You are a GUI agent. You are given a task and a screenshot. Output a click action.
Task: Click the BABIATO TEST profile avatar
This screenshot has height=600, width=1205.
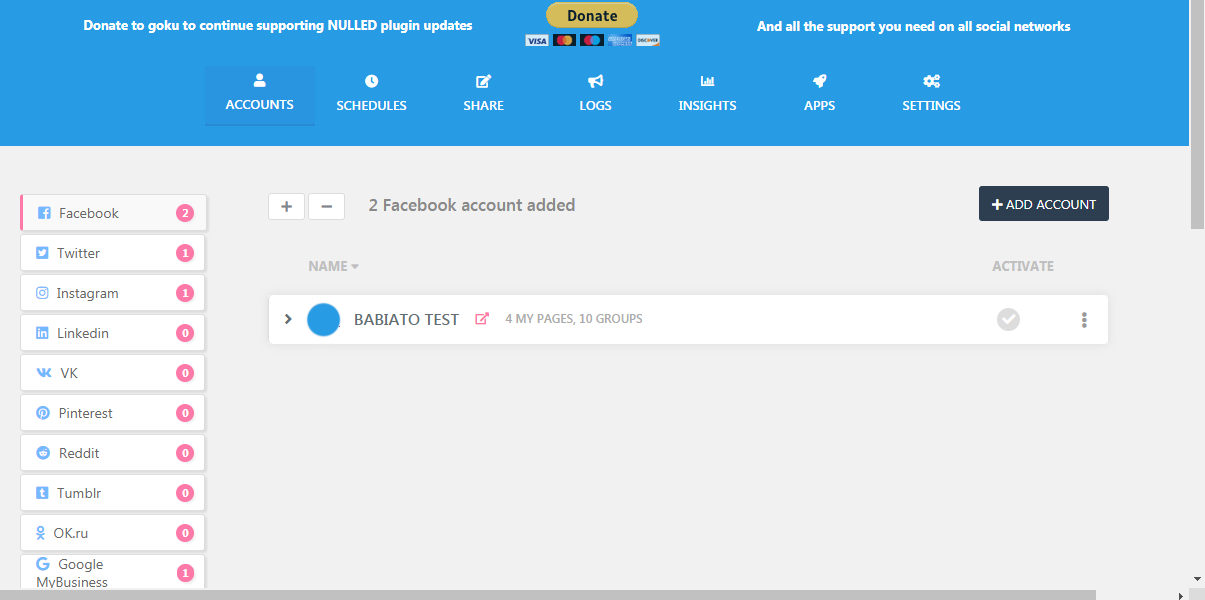pyautogui.click(x=323, y=319)
